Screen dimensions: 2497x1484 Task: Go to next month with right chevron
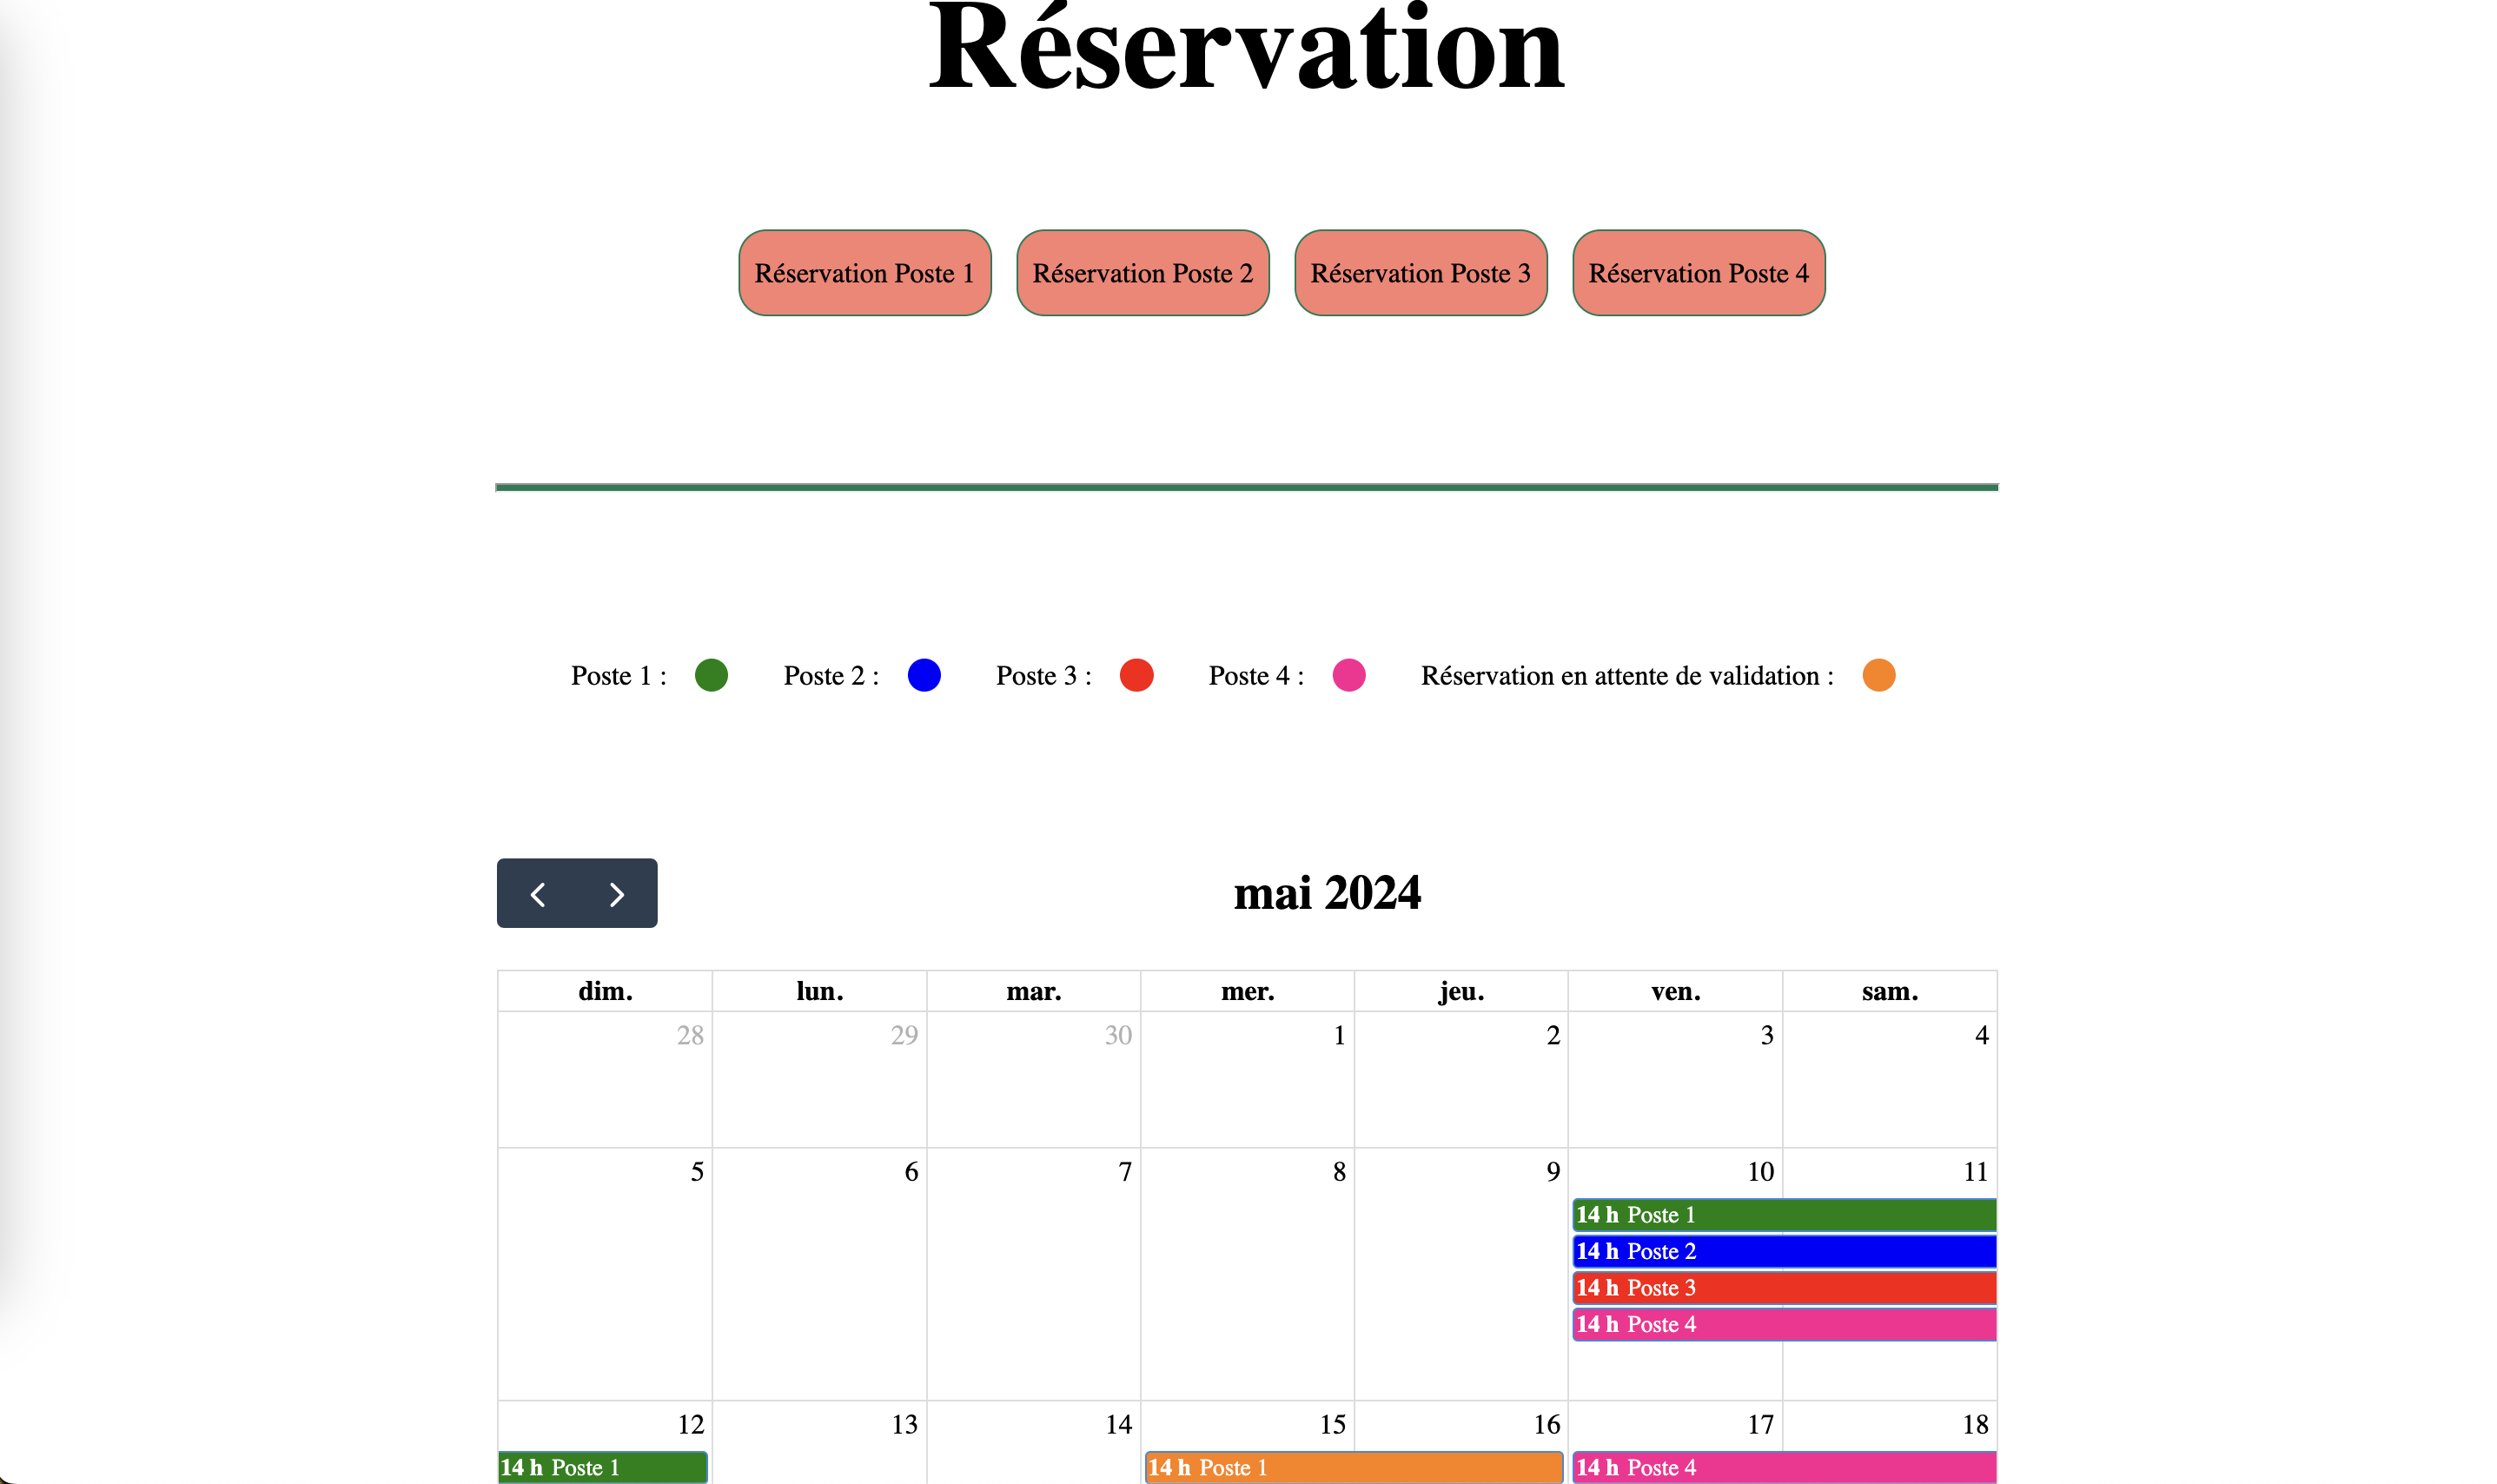616,894
